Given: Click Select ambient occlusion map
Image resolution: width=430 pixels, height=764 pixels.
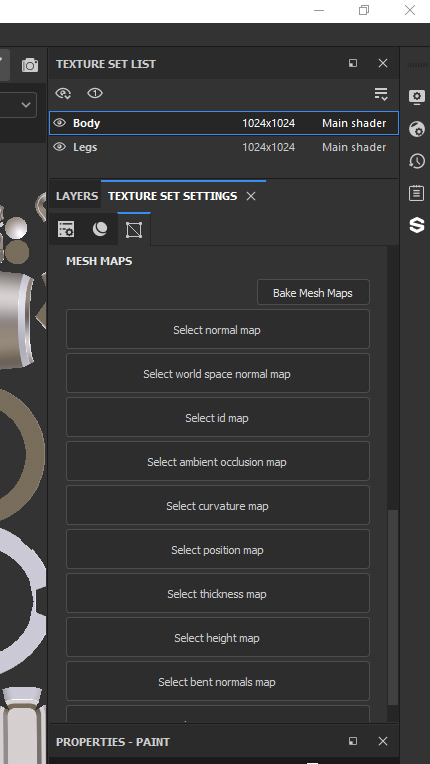Looking at the screenshot, I should 218,461.
